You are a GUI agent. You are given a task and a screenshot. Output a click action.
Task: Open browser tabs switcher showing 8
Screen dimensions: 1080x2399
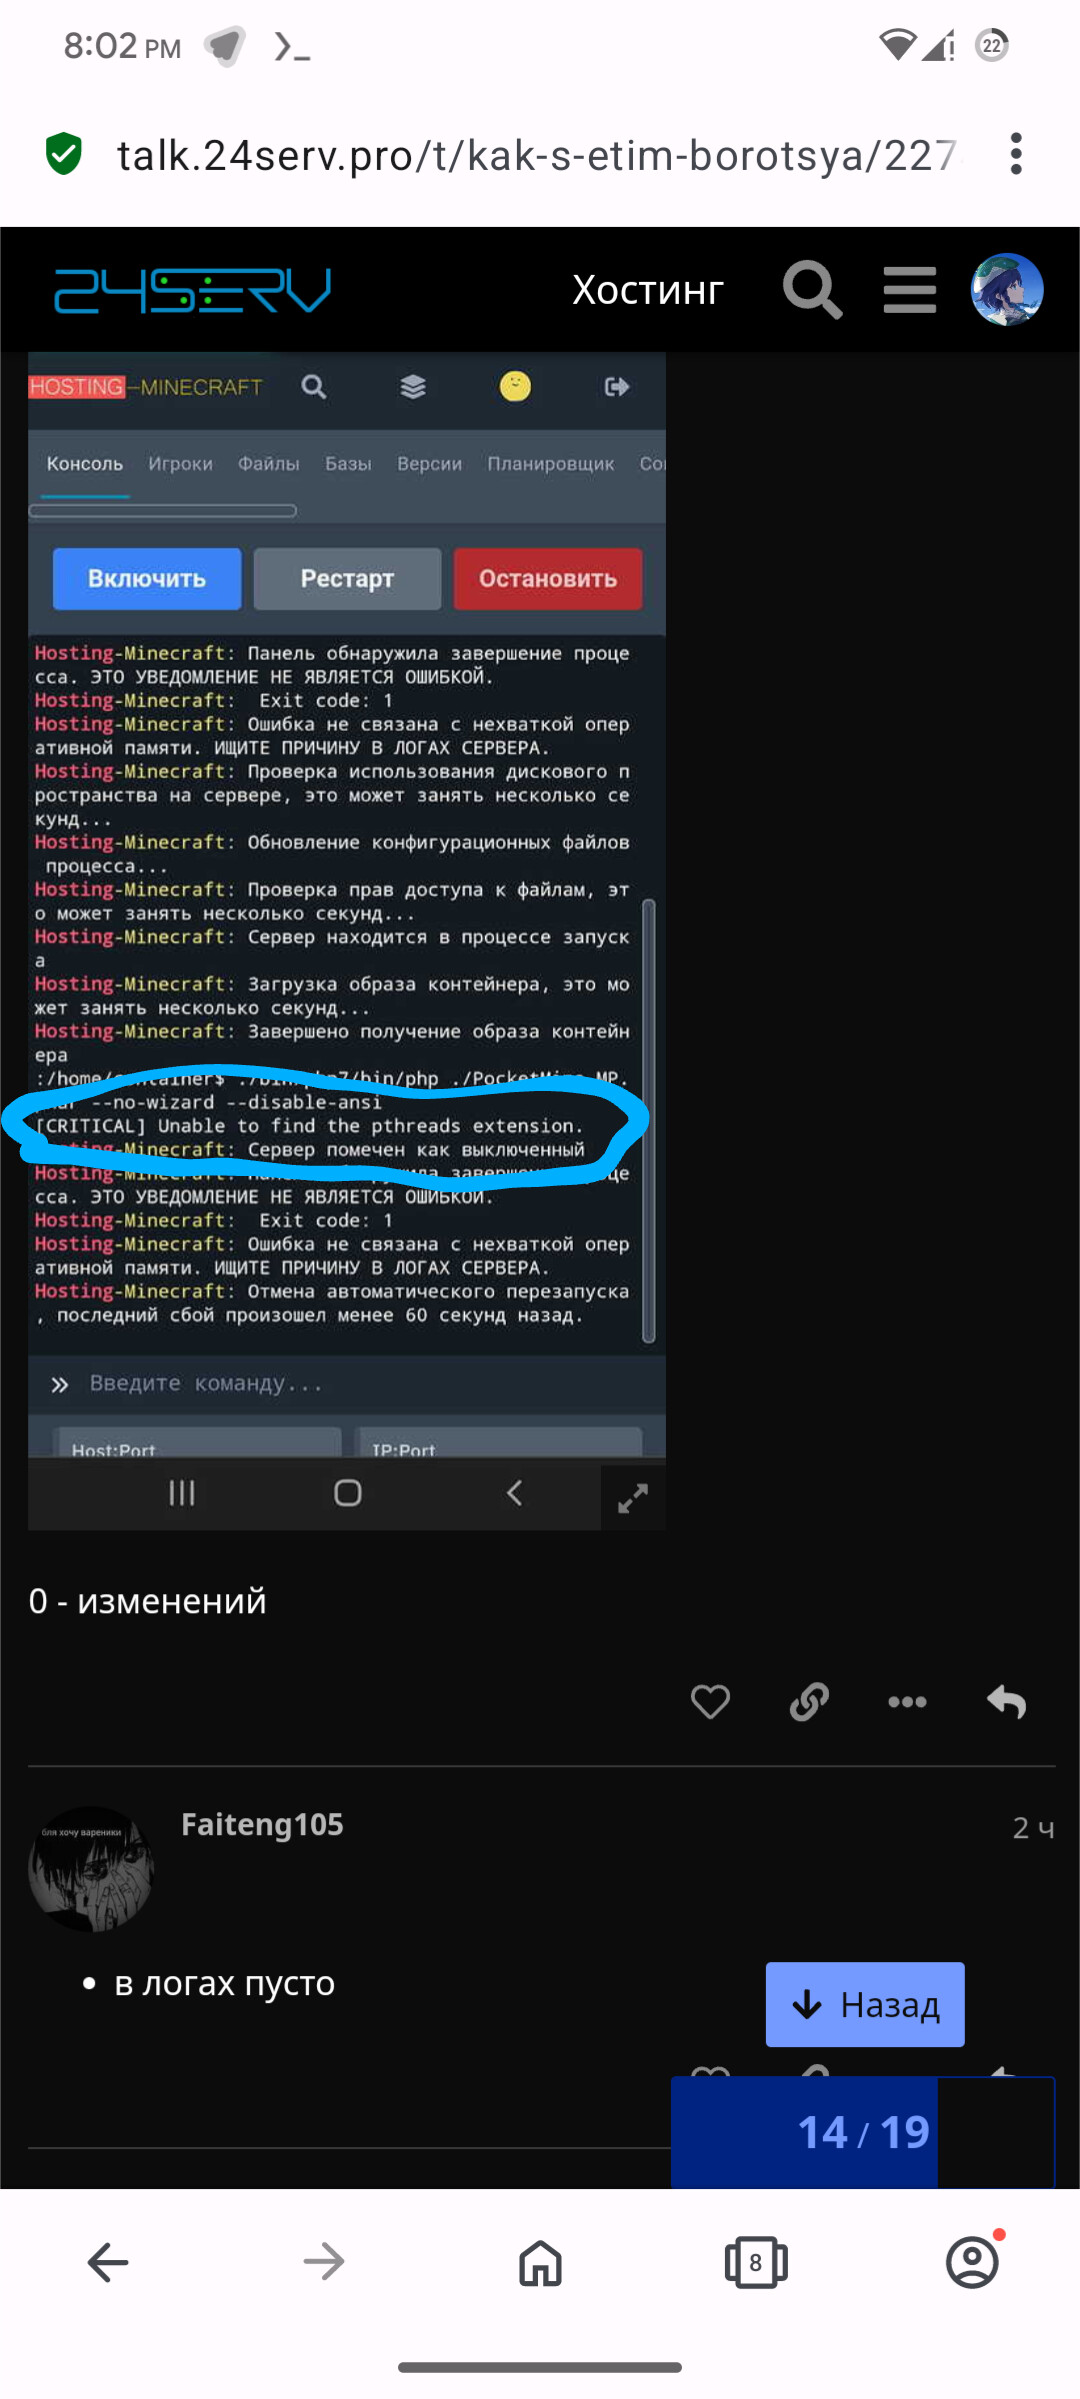(756, 2262)
